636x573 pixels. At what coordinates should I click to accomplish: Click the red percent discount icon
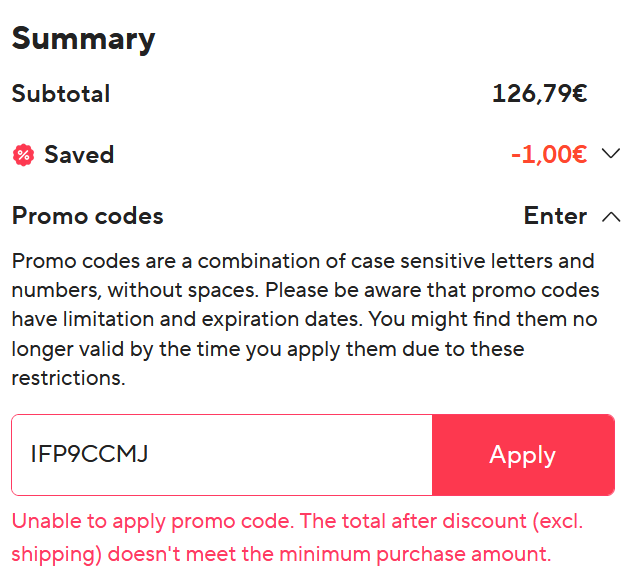coord(23,155)
